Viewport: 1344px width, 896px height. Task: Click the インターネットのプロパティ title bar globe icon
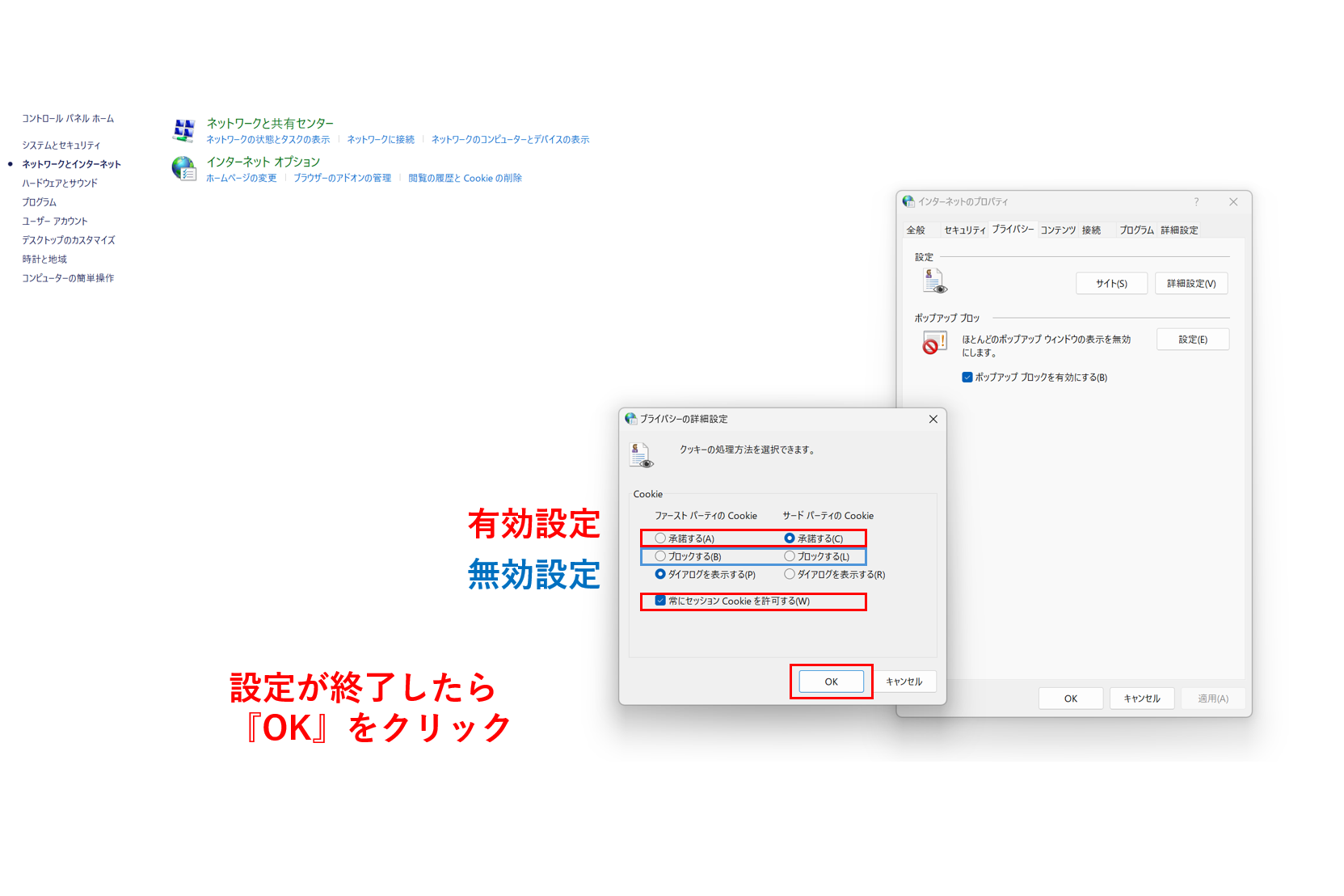click(x=908, y=201)
